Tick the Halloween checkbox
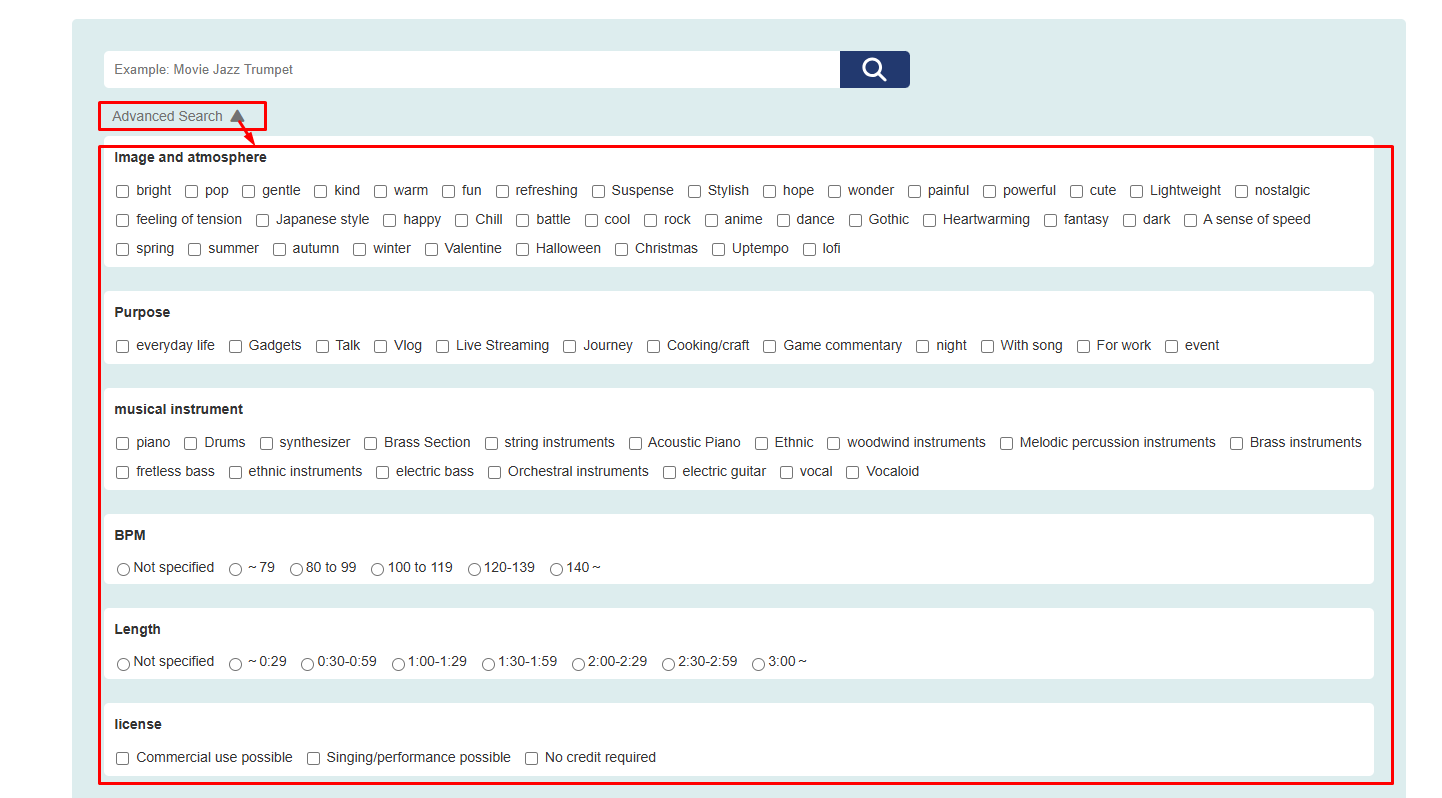The image size is (1442, 798). (x=523, y=249)
